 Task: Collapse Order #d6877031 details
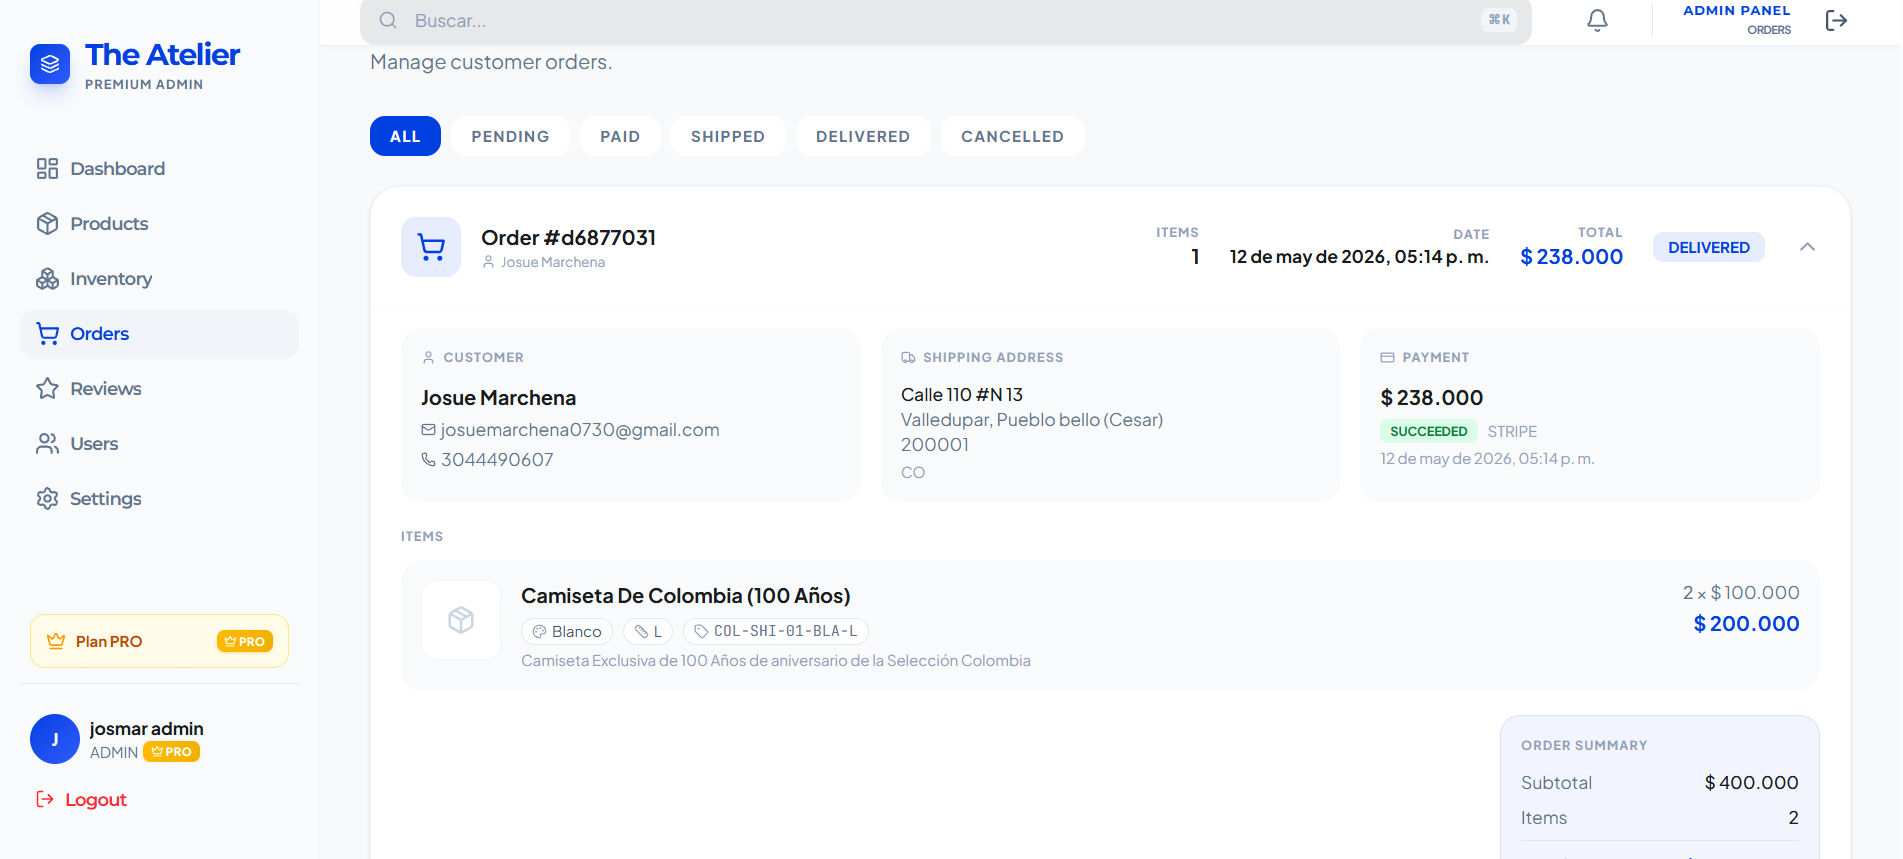pyautogui.click(x=1807, y=247)
